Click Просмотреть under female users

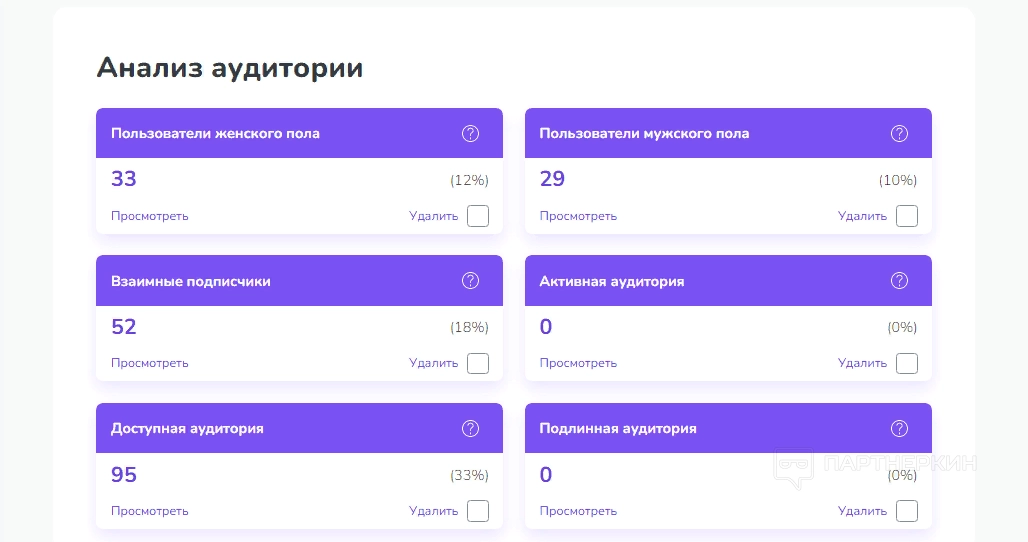150,216
